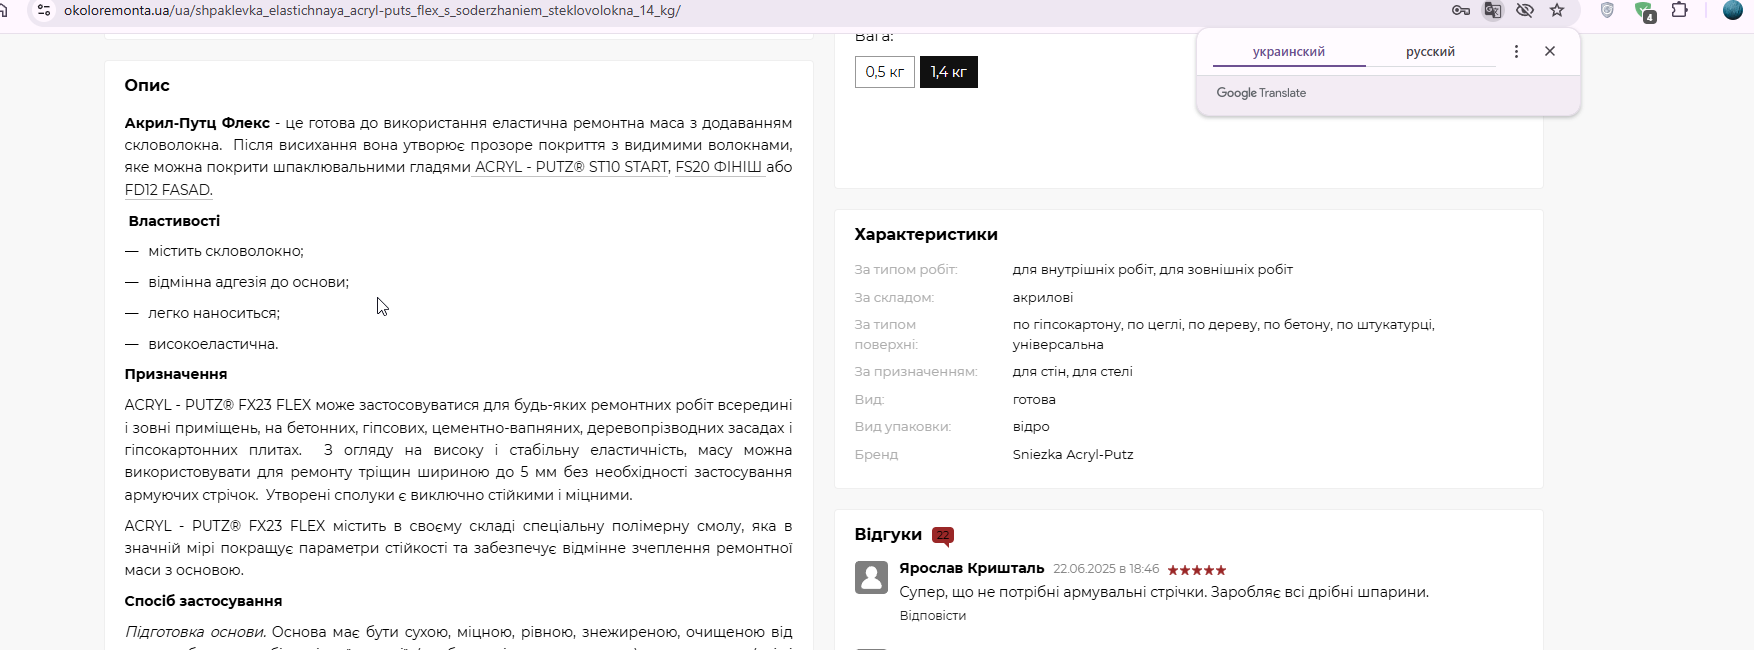Screen dimensions: 1754x650
Task: Click bullet 'високоеластична.'
Action: (x=213, y=345)
